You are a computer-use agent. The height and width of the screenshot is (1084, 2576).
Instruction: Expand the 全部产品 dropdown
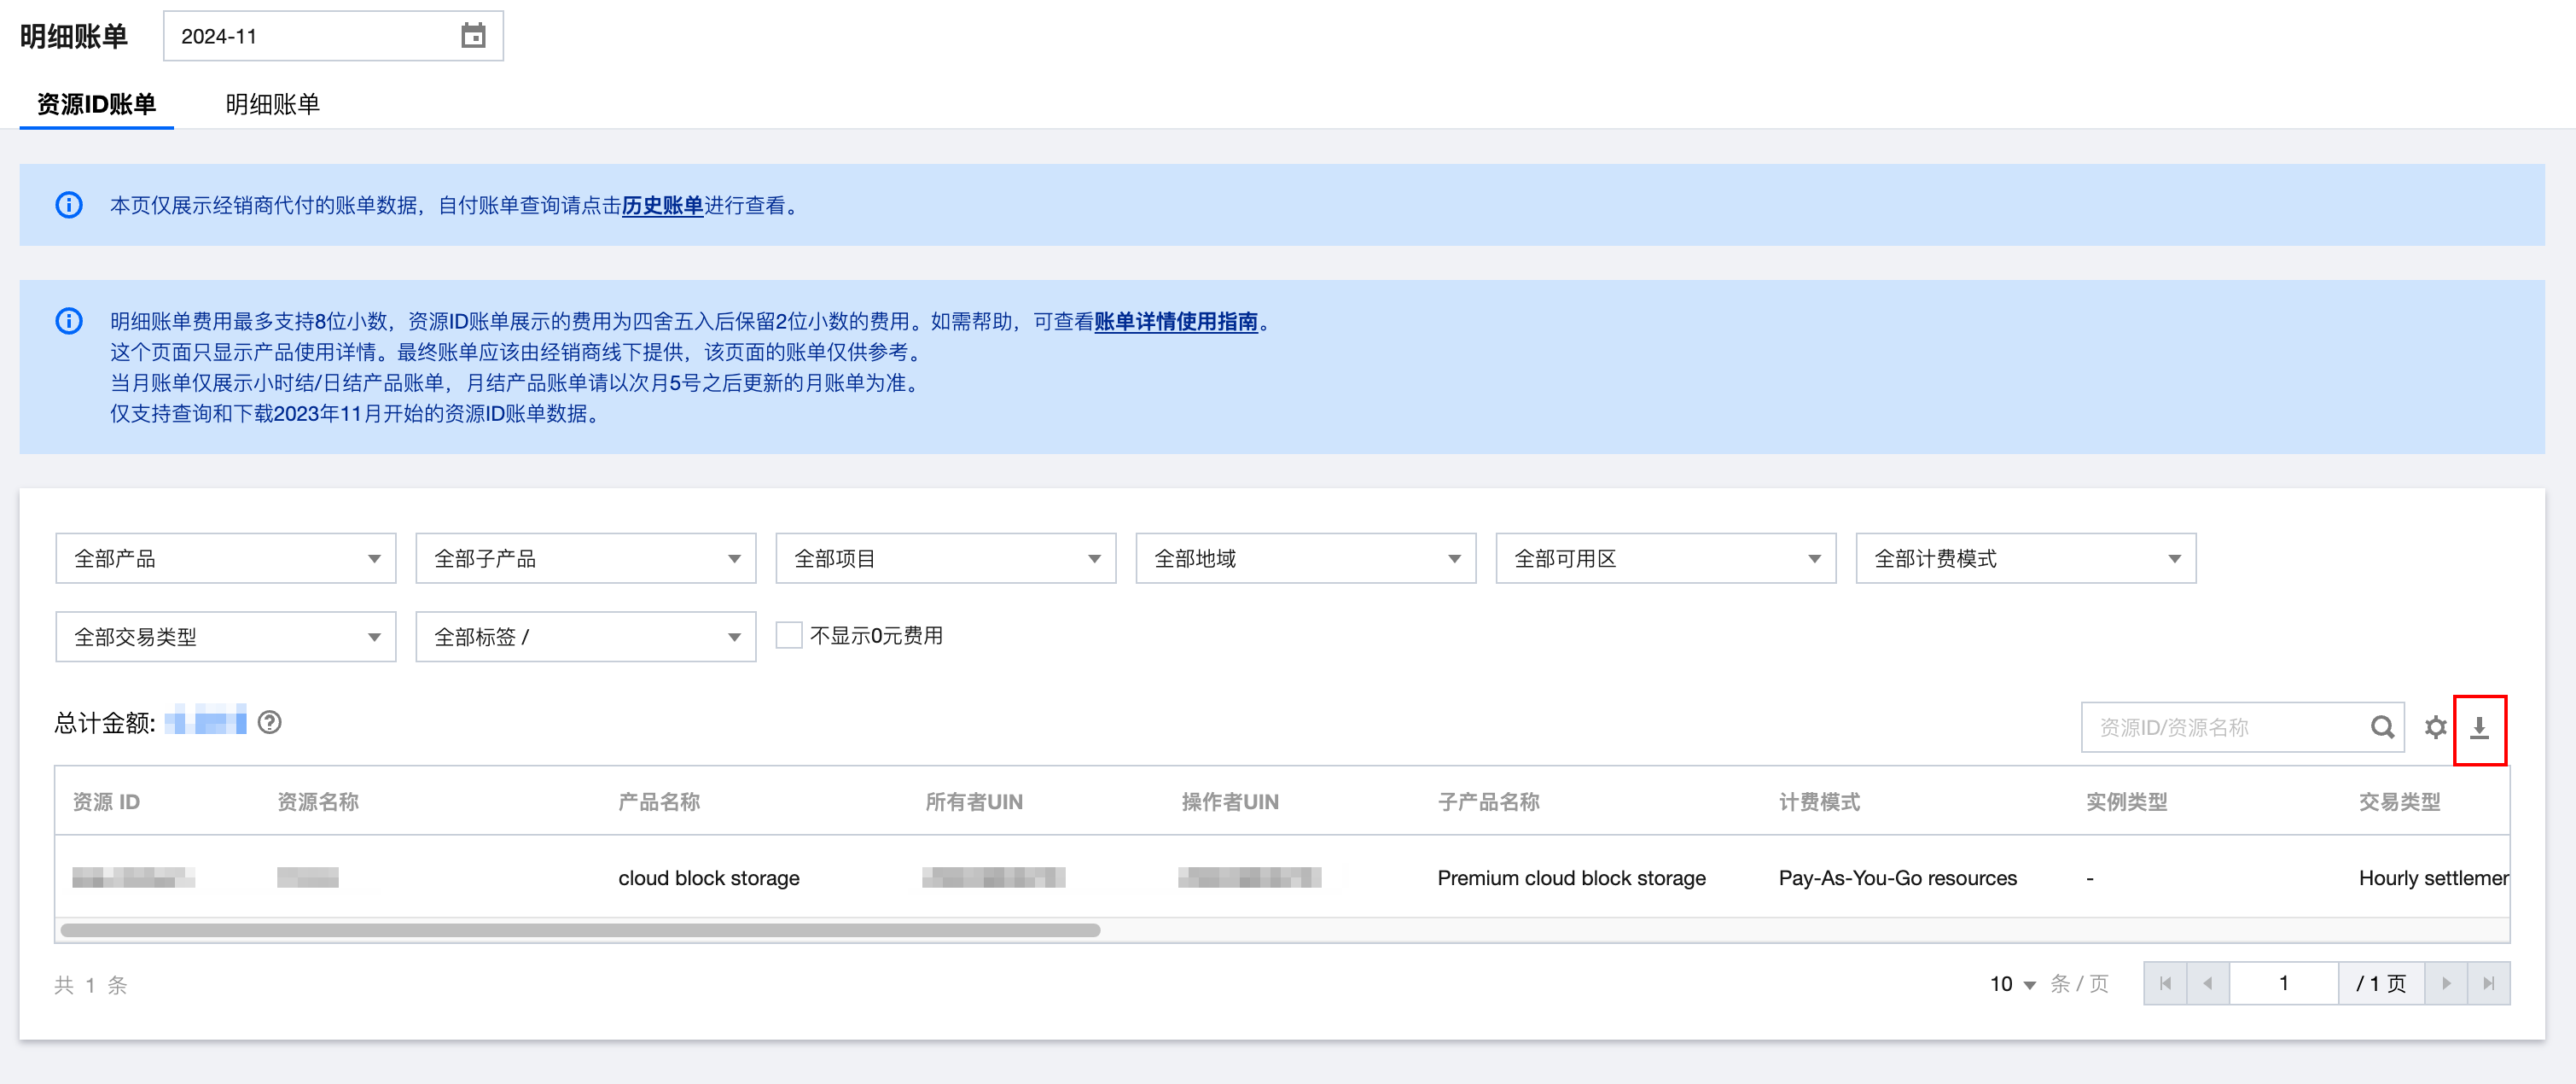coord(225,558)
